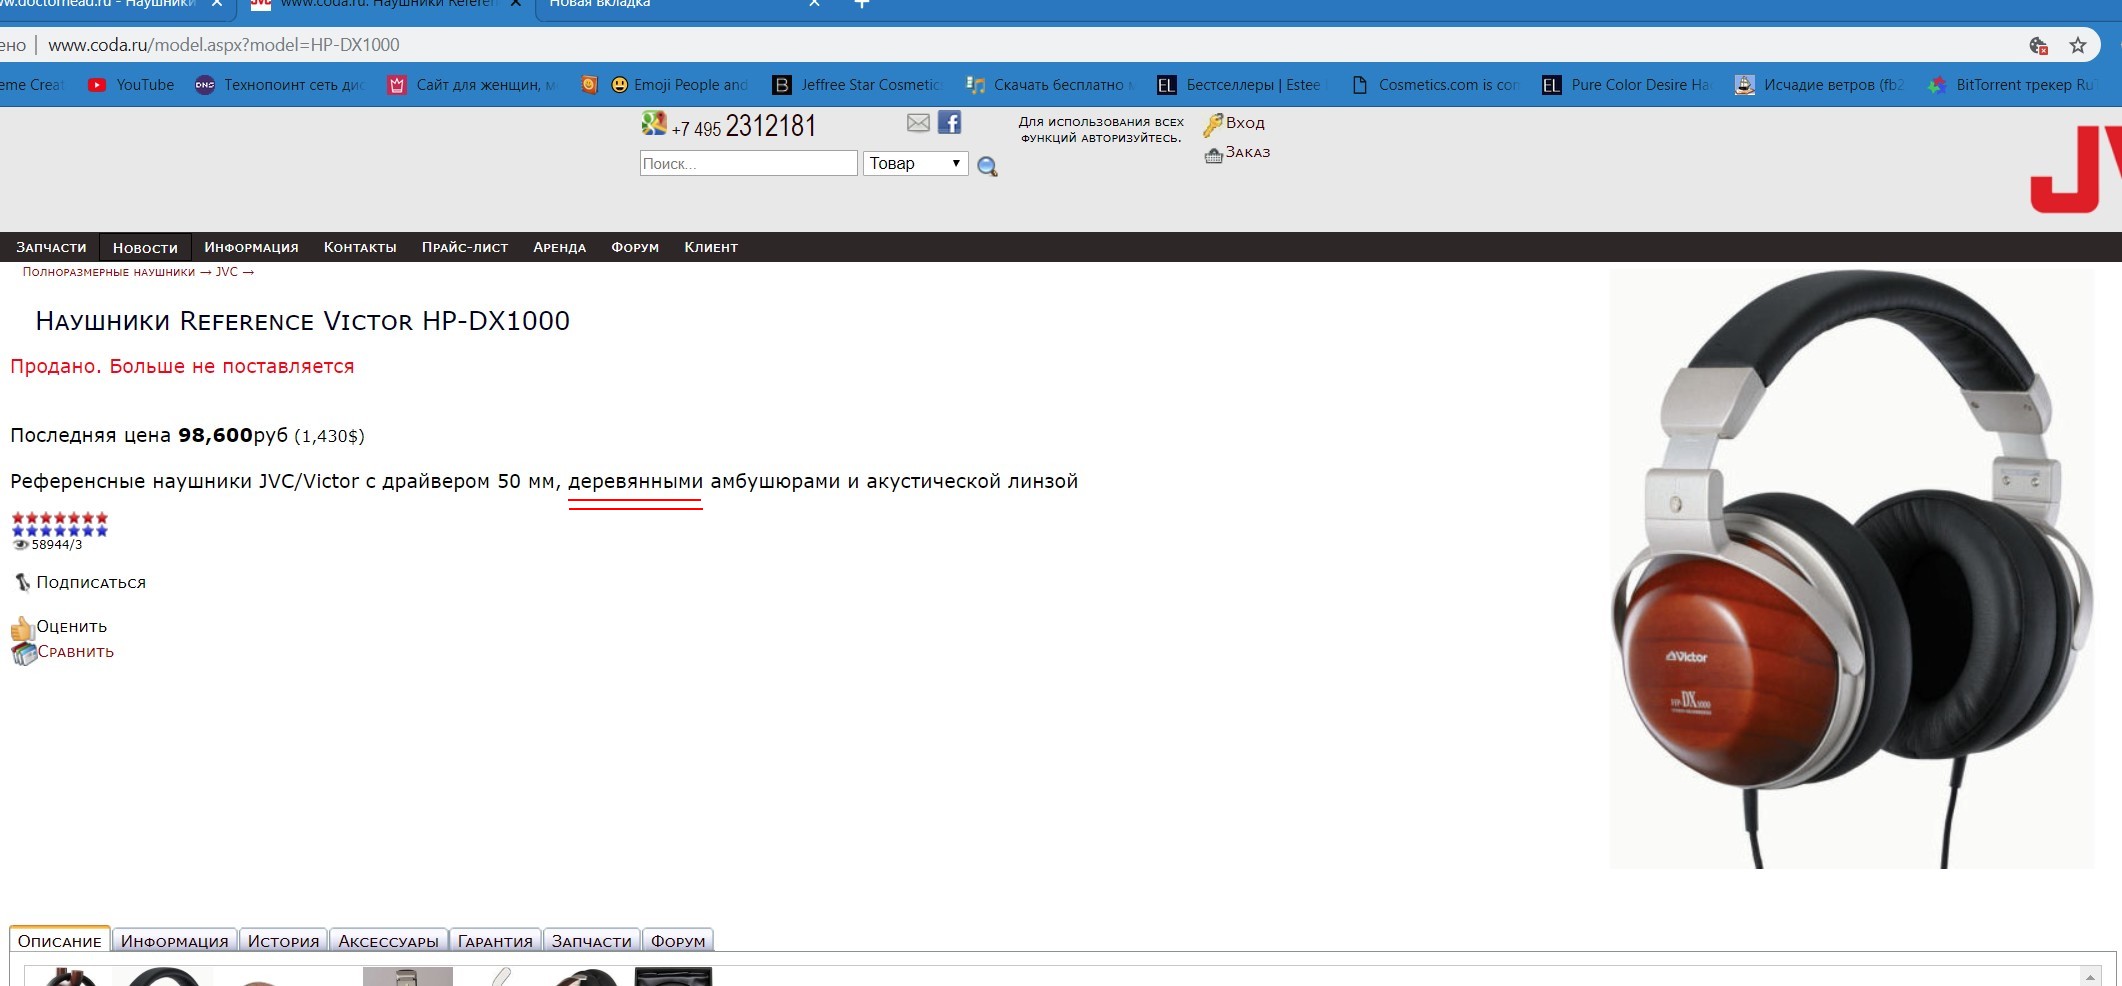Open Cosmetics.com bookmark
The width and height of the screenshot is (2122, 986).
pyautogui.click(x=1435, y=85)
